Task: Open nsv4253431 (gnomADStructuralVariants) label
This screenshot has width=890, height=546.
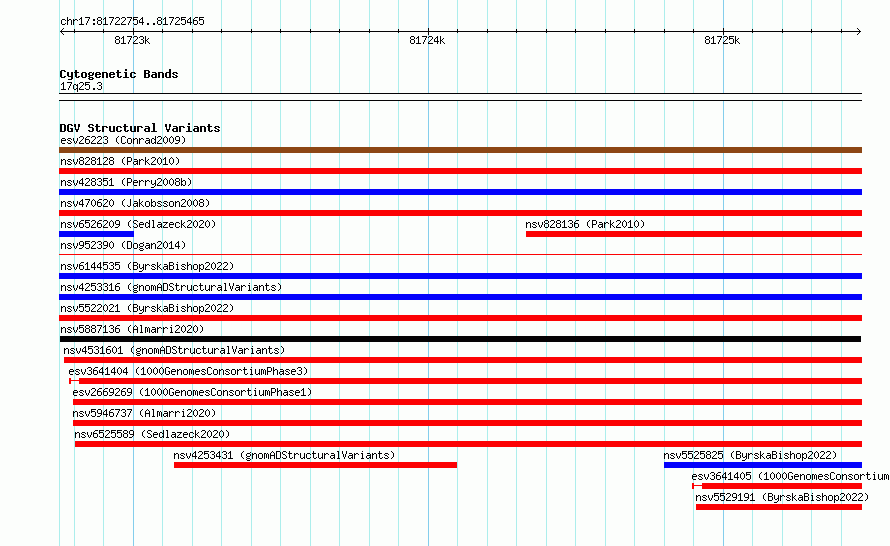Action: click(284, 455)
